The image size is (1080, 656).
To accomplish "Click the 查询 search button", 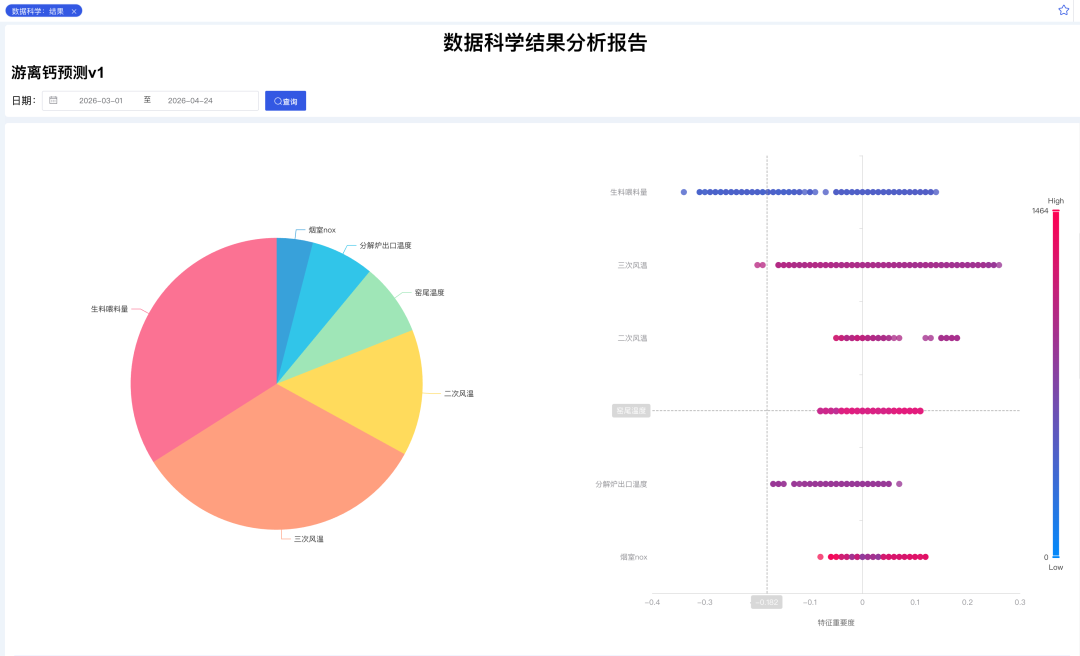I will (285, 101).
